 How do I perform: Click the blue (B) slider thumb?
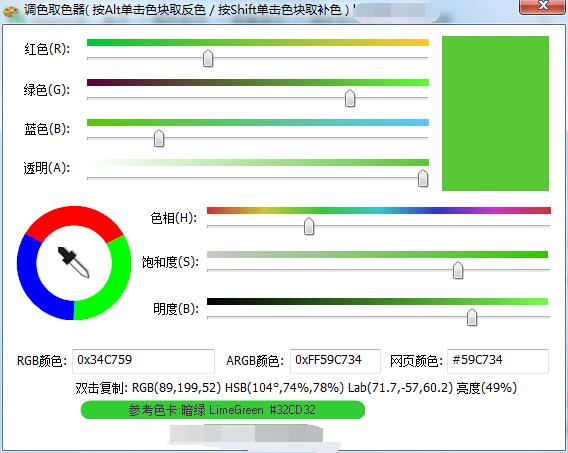[159, 138]
